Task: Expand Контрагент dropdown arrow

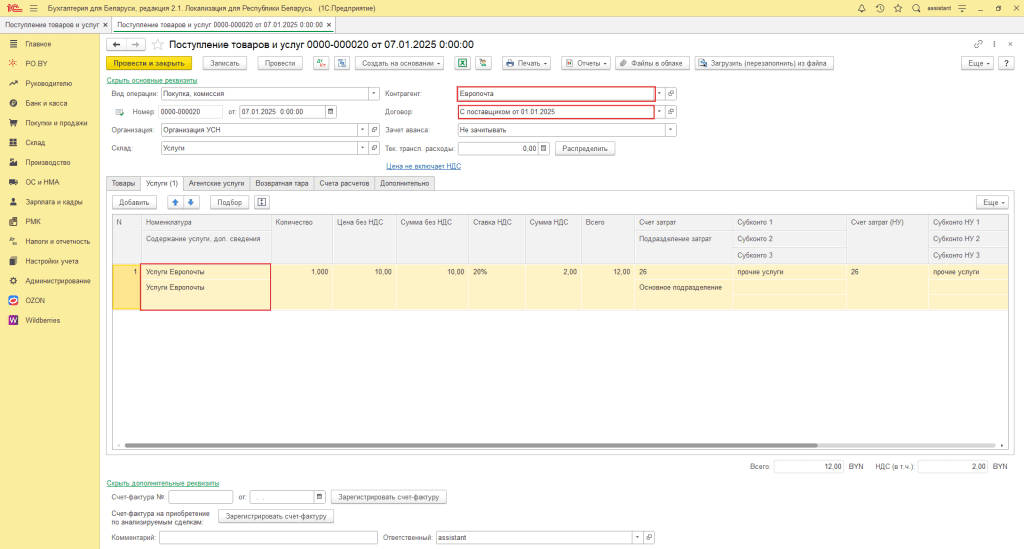Action: click(660, 93)
